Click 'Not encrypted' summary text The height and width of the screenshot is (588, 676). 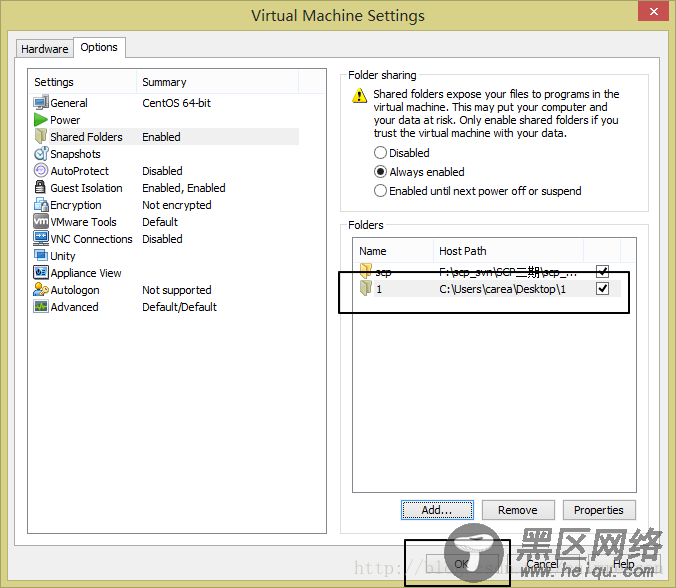(177, 205)
